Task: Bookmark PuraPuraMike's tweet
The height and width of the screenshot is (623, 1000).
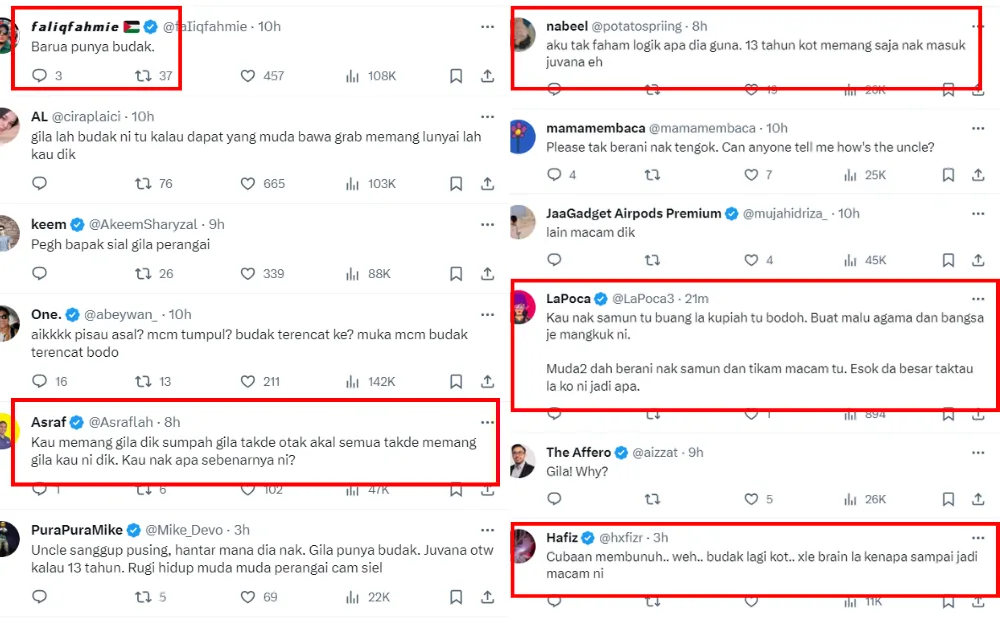Action: 456,597
